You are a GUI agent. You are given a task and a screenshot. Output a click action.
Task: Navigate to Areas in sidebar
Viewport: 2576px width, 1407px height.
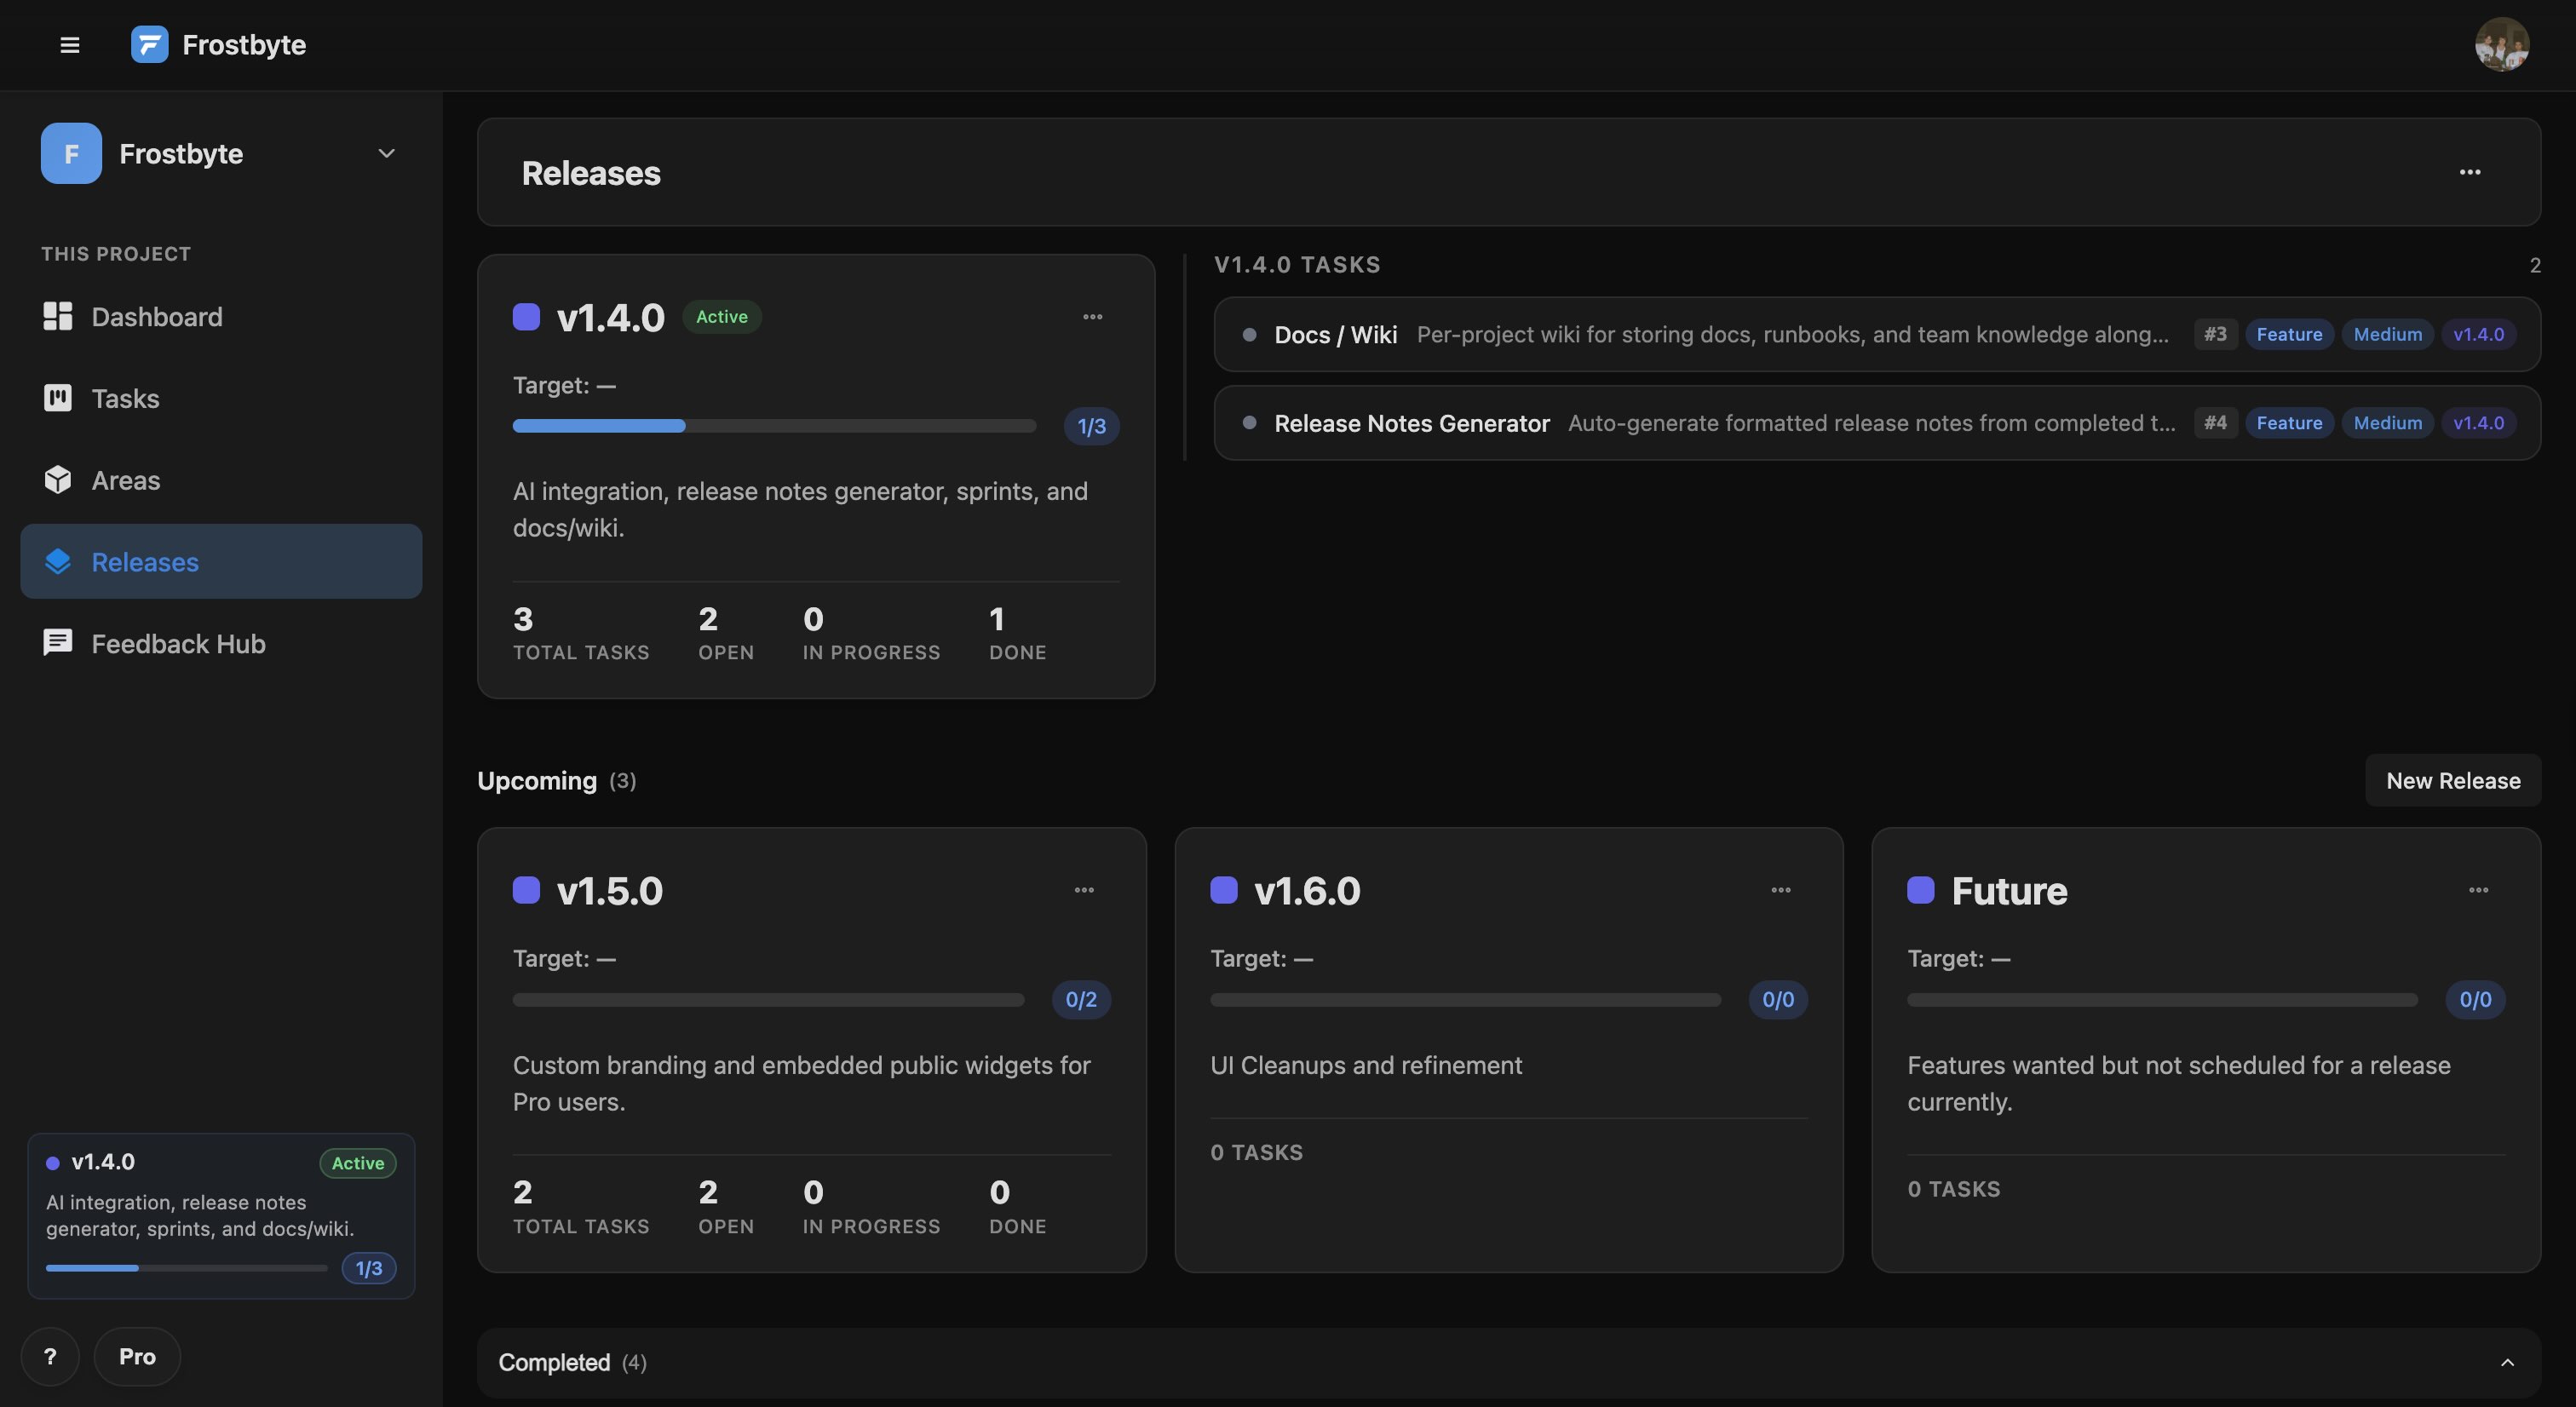[x=221, y=480]
